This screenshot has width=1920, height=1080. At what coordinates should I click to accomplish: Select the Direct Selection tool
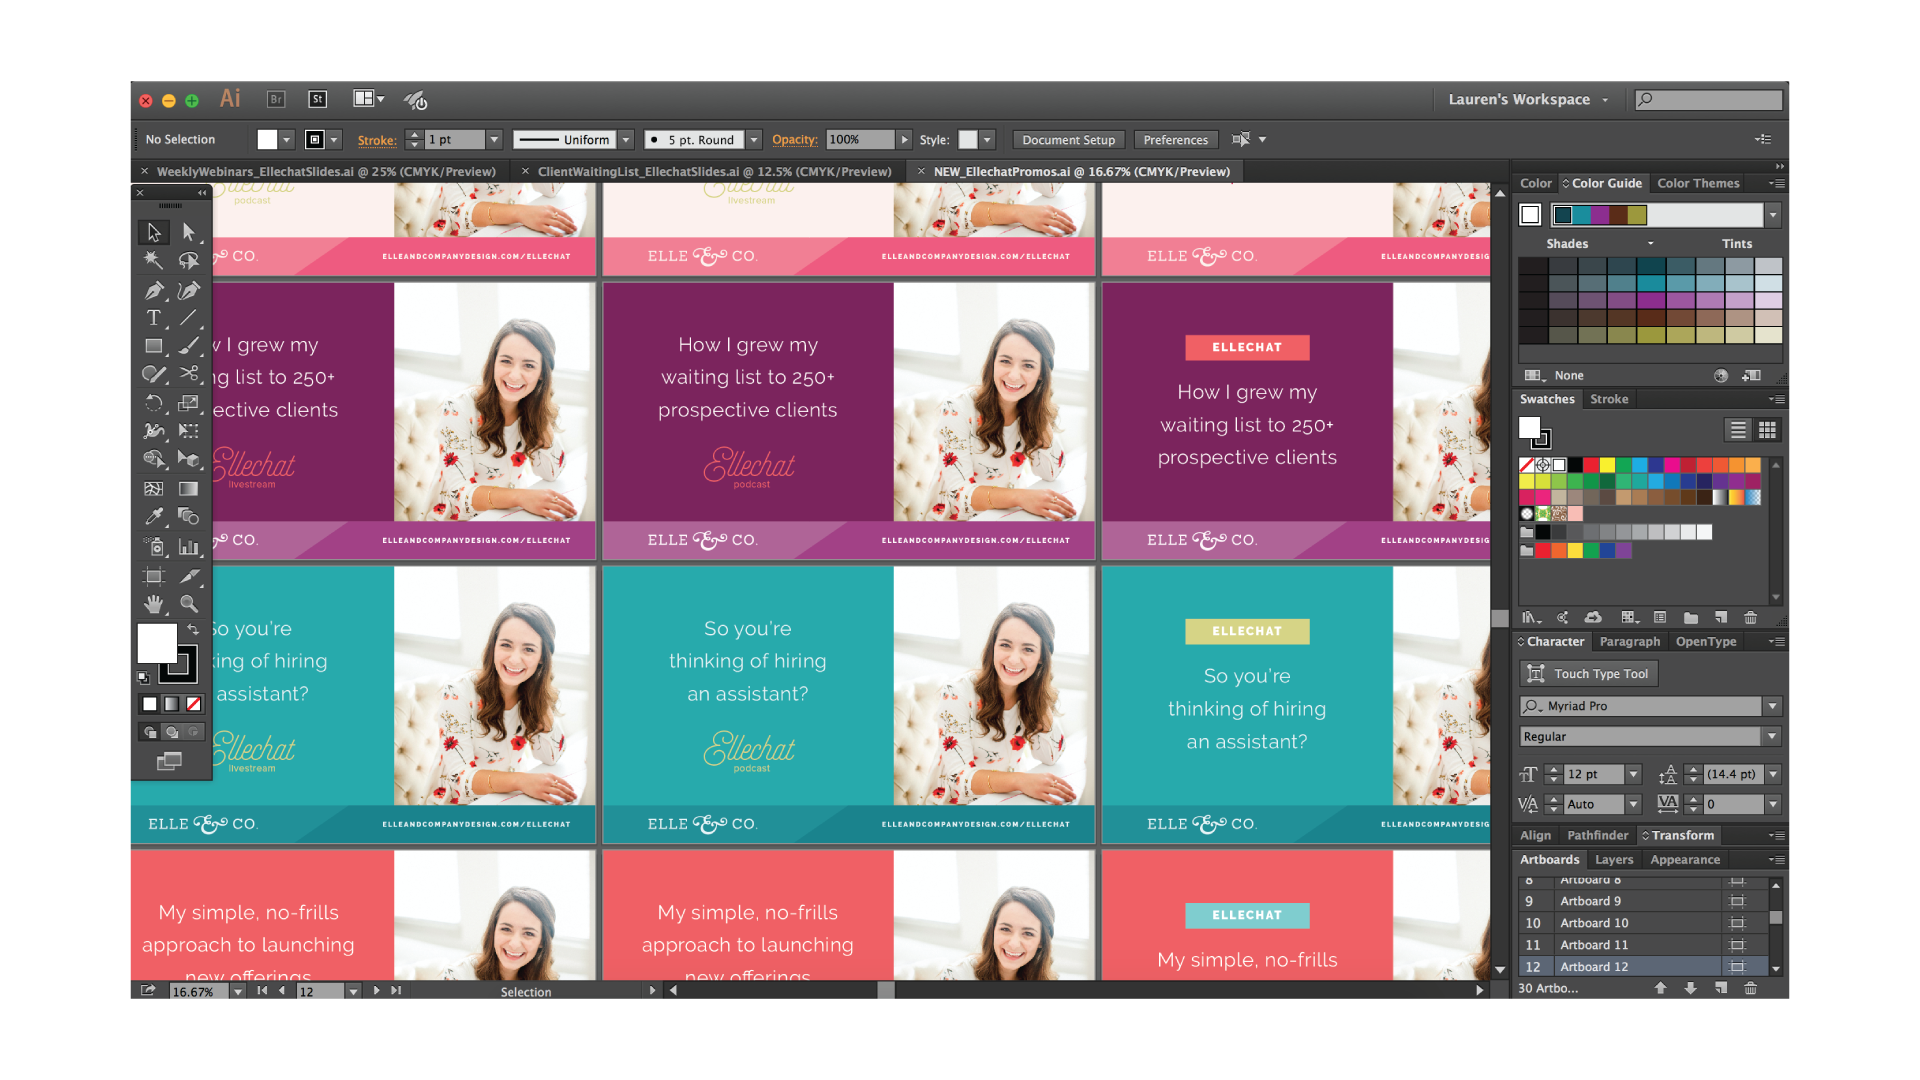pos(188,232)
